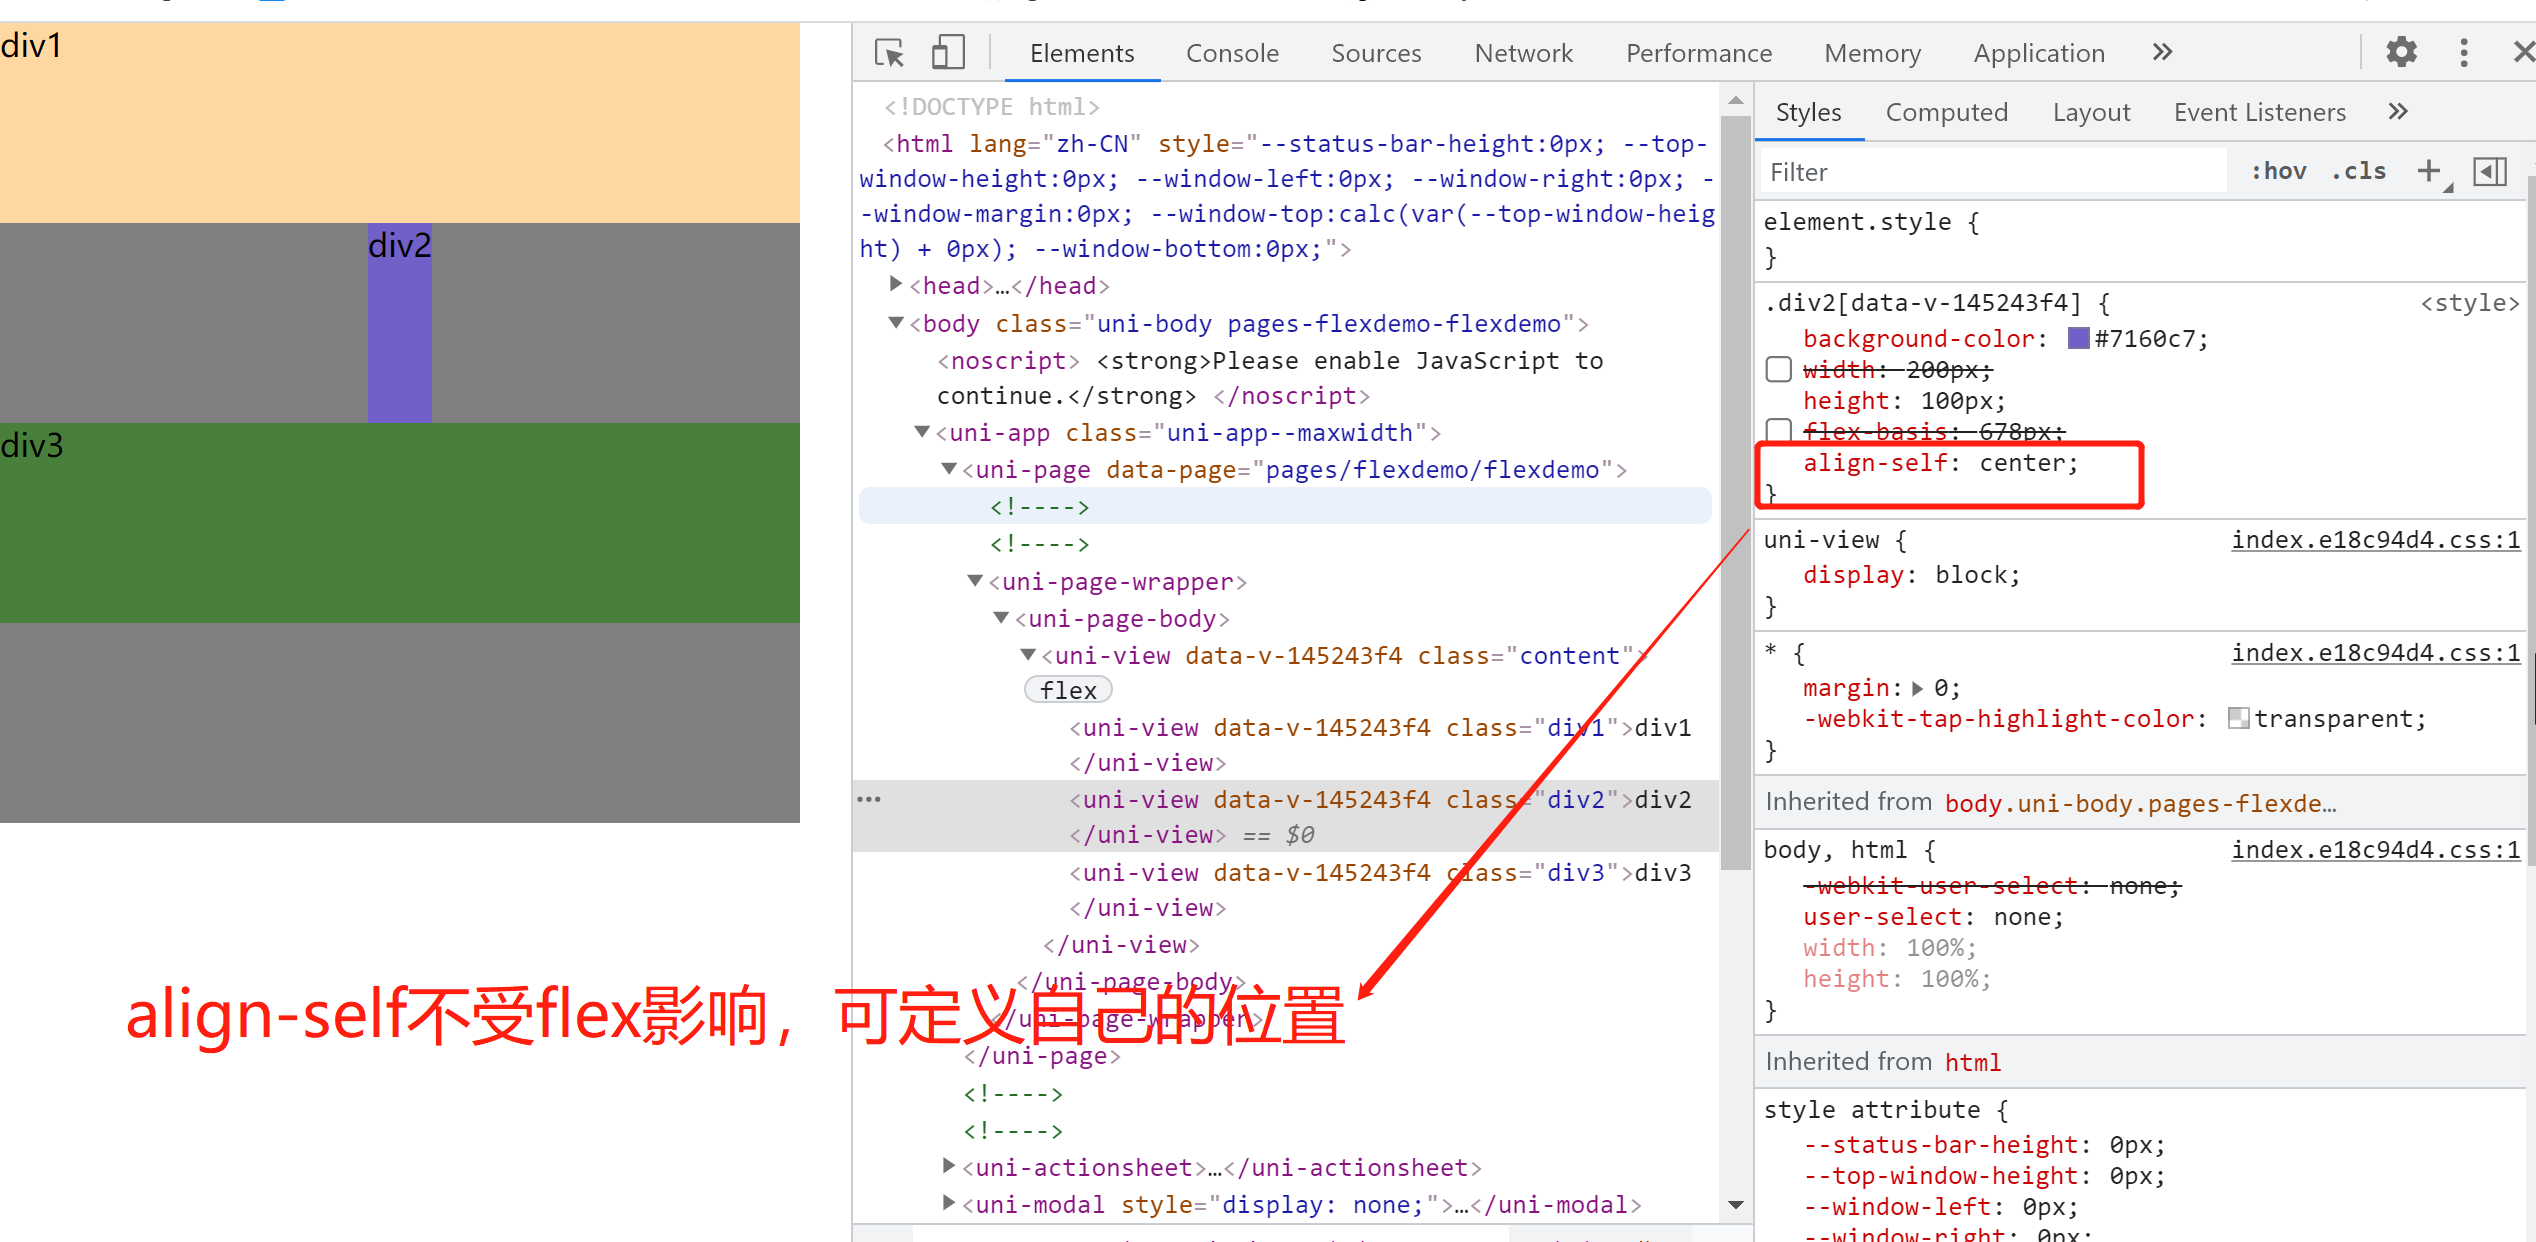
Task: Switch to the Console tab
Action: 1232,53
